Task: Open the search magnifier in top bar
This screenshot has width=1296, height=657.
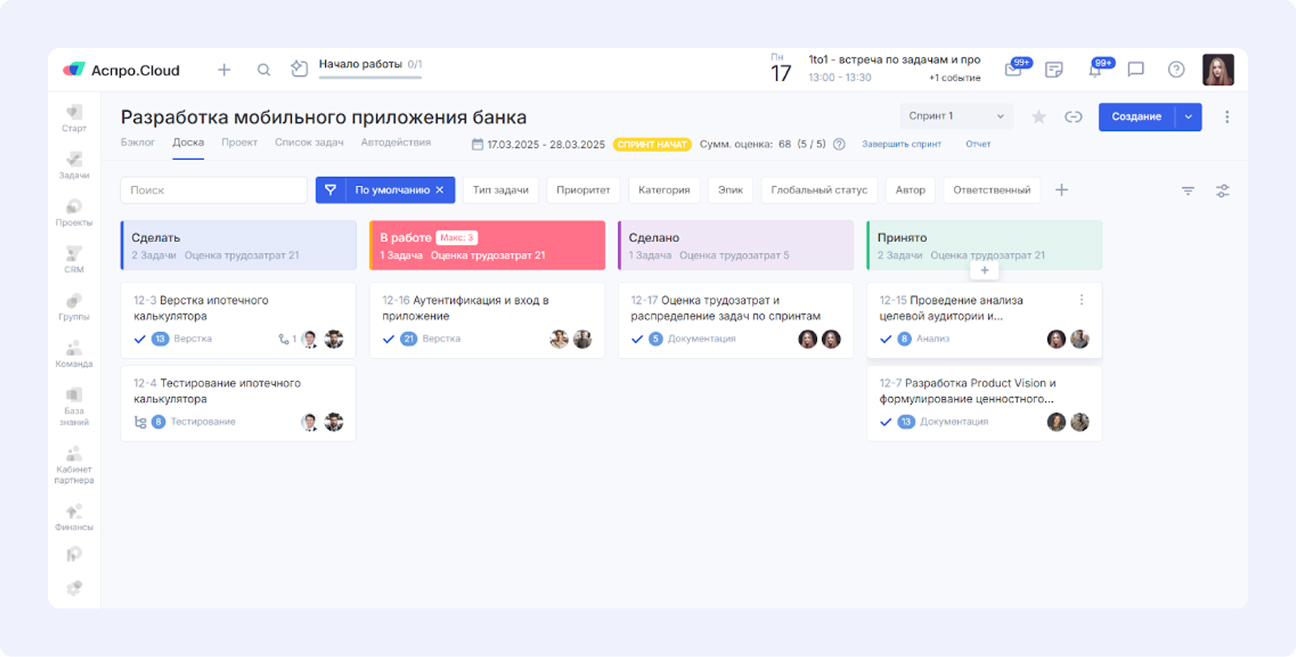Action: (264, 70)
